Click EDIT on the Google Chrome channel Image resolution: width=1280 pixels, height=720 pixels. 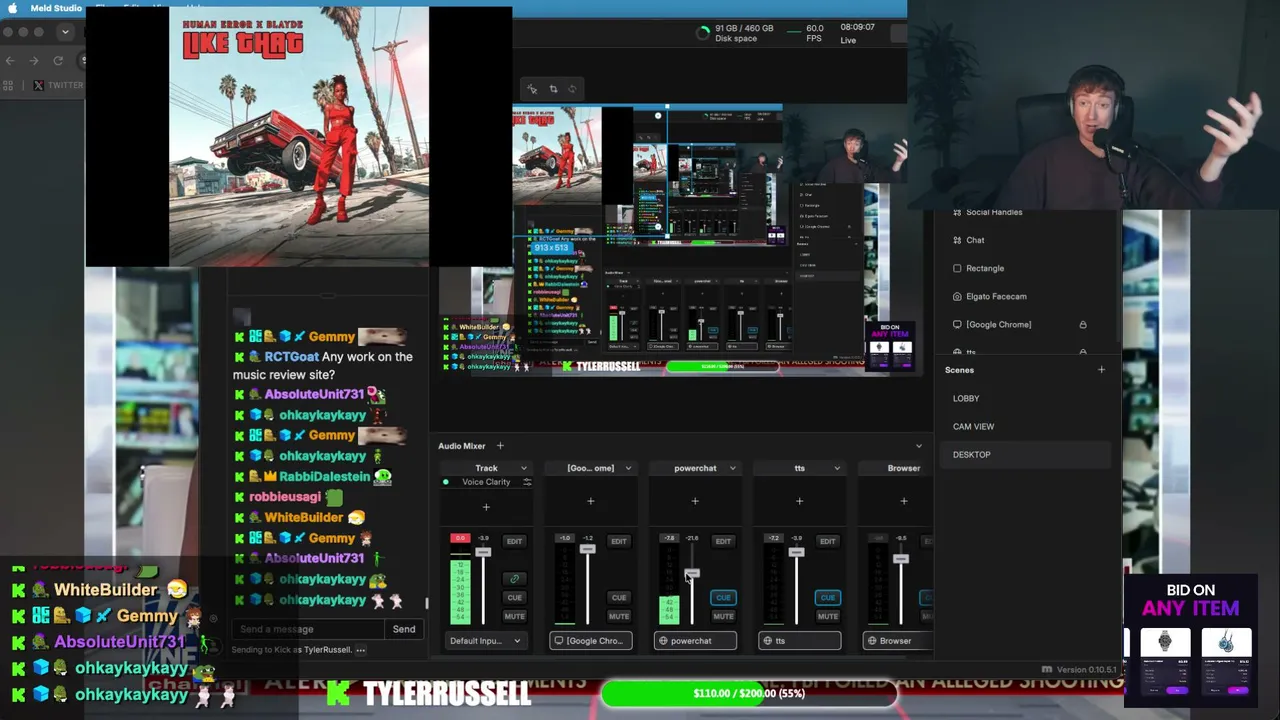click(619, 541)
